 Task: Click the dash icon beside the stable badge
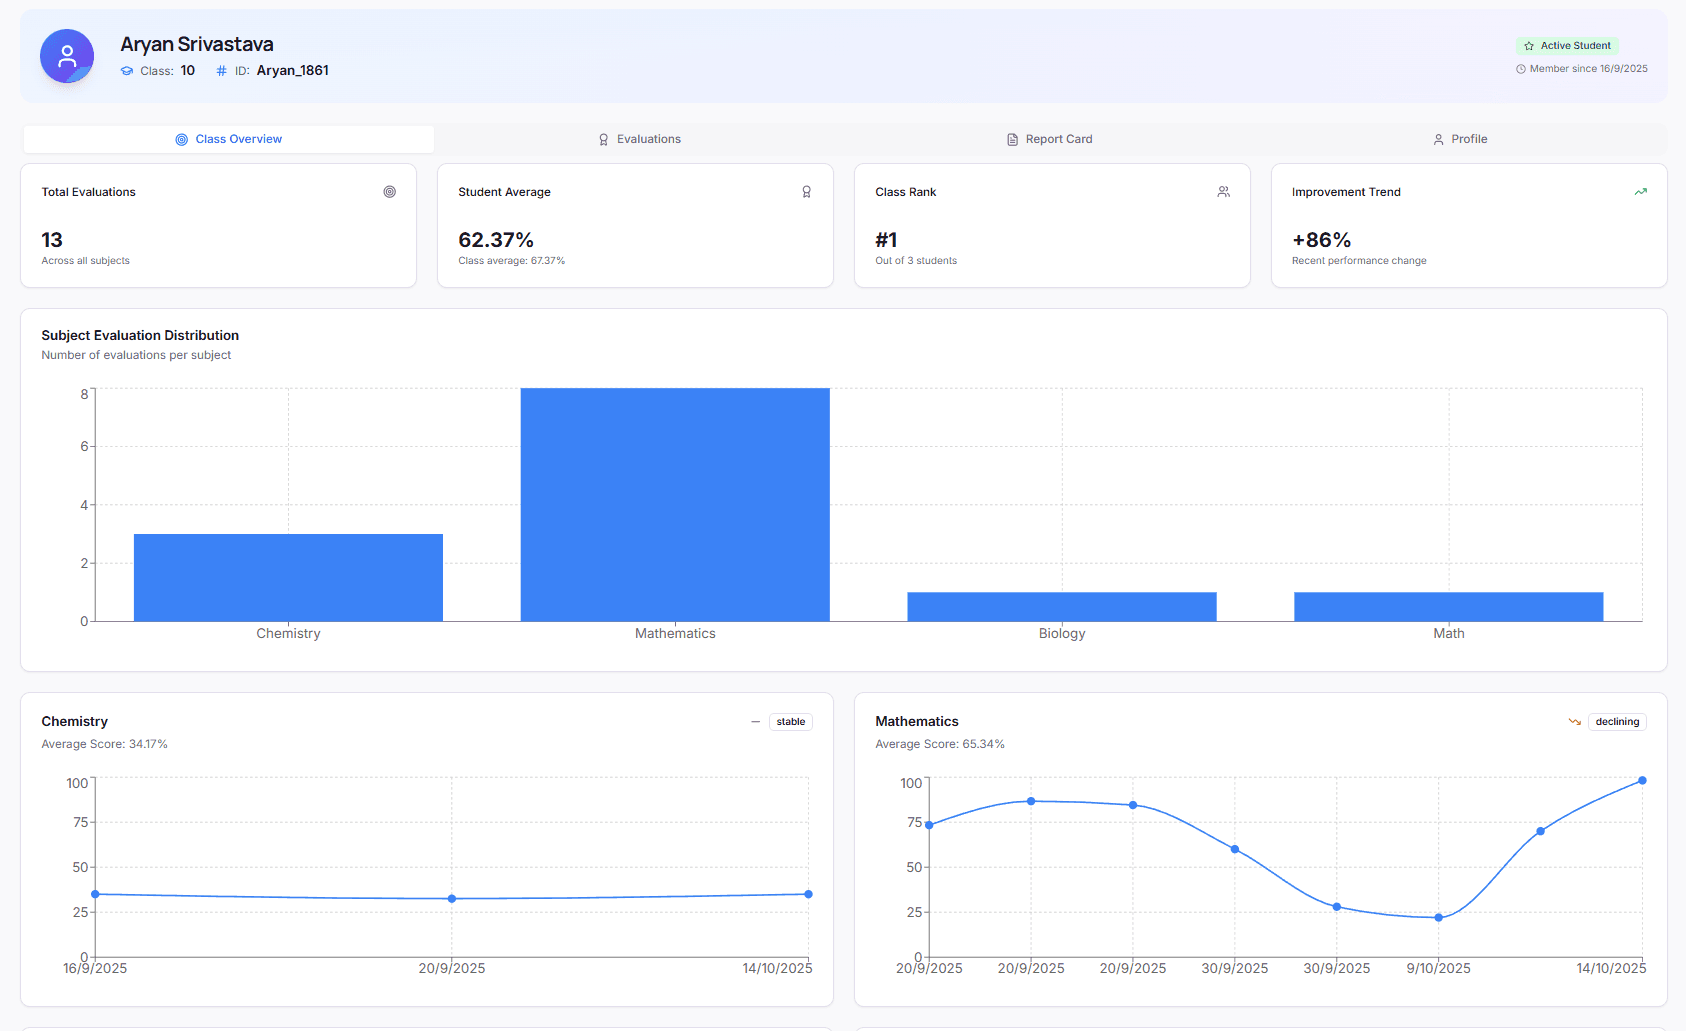[x=756, y=722]
